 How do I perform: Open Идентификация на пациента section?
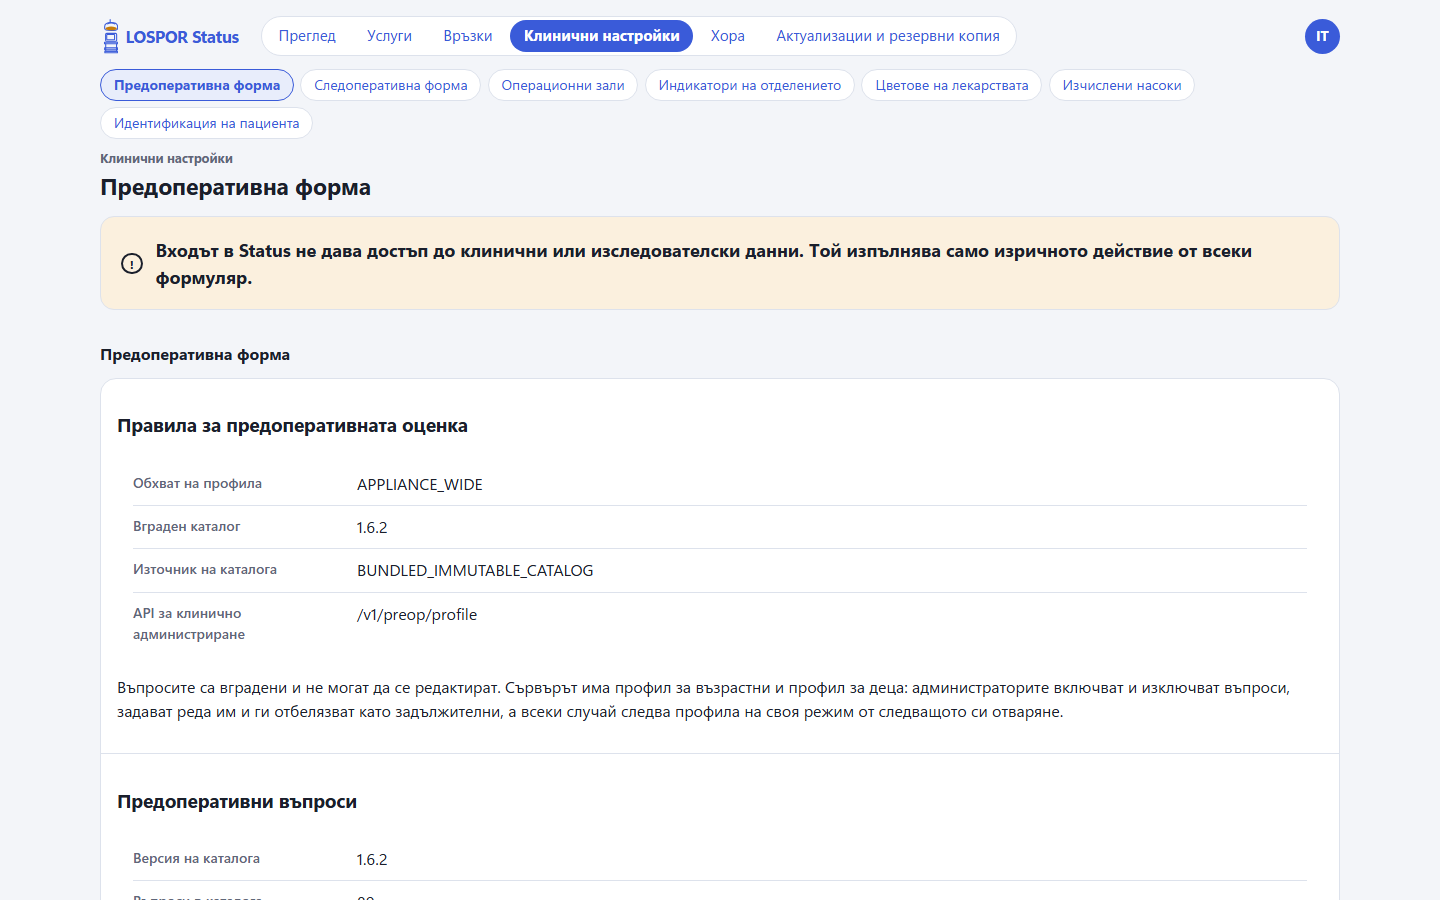pos(207,123)
